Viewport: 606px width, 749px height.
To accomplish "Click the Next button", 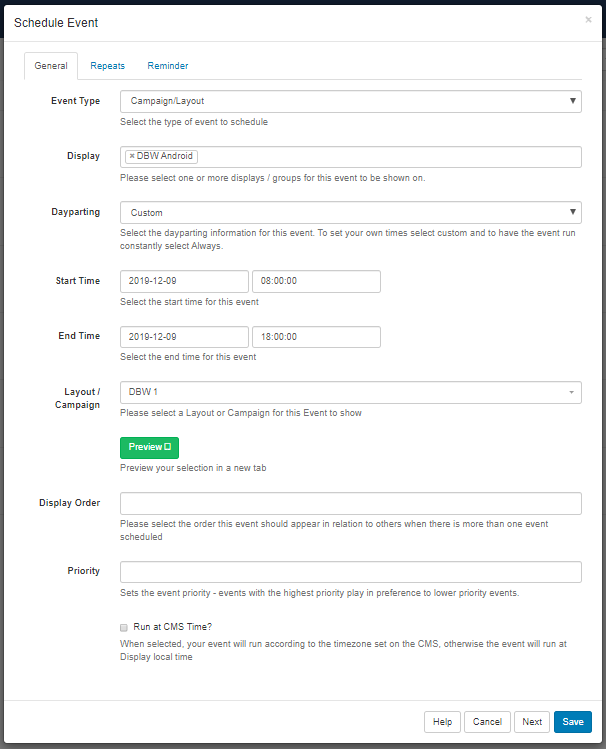I will pos(532,722).
